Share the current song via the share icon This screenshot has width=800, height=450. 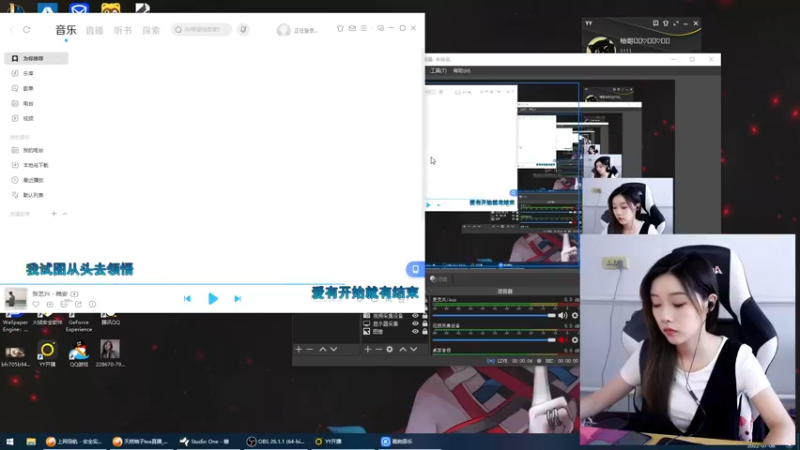click(x=79, y=304)
